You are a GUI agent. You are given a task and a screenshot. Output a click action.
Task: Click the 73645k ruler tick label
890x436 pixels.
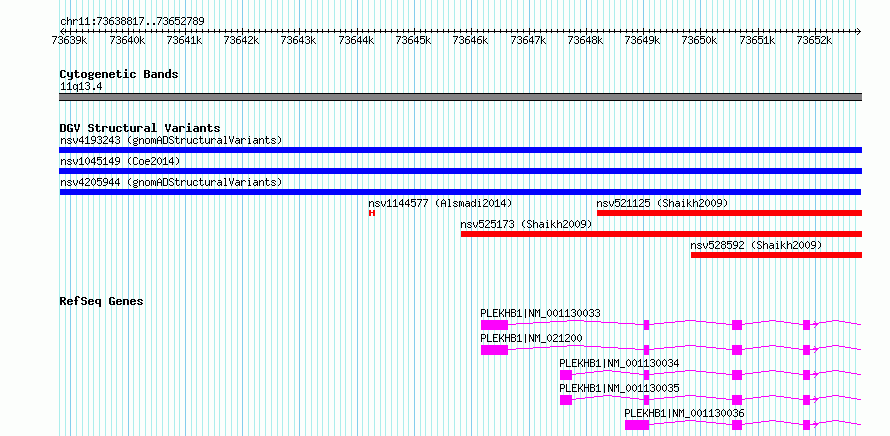pos(413,40)
